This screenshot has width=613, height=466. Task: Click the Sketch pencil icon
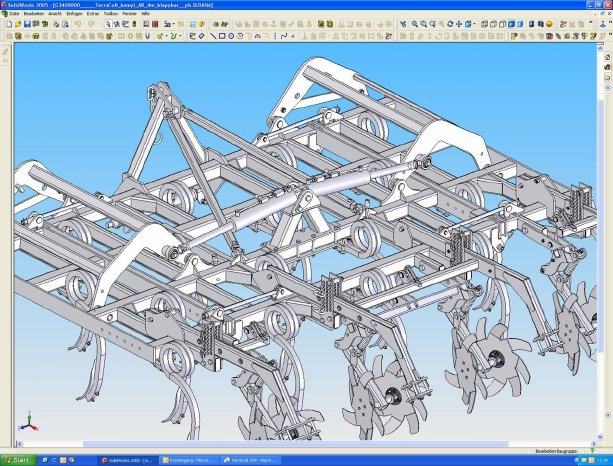pos(192,36)
